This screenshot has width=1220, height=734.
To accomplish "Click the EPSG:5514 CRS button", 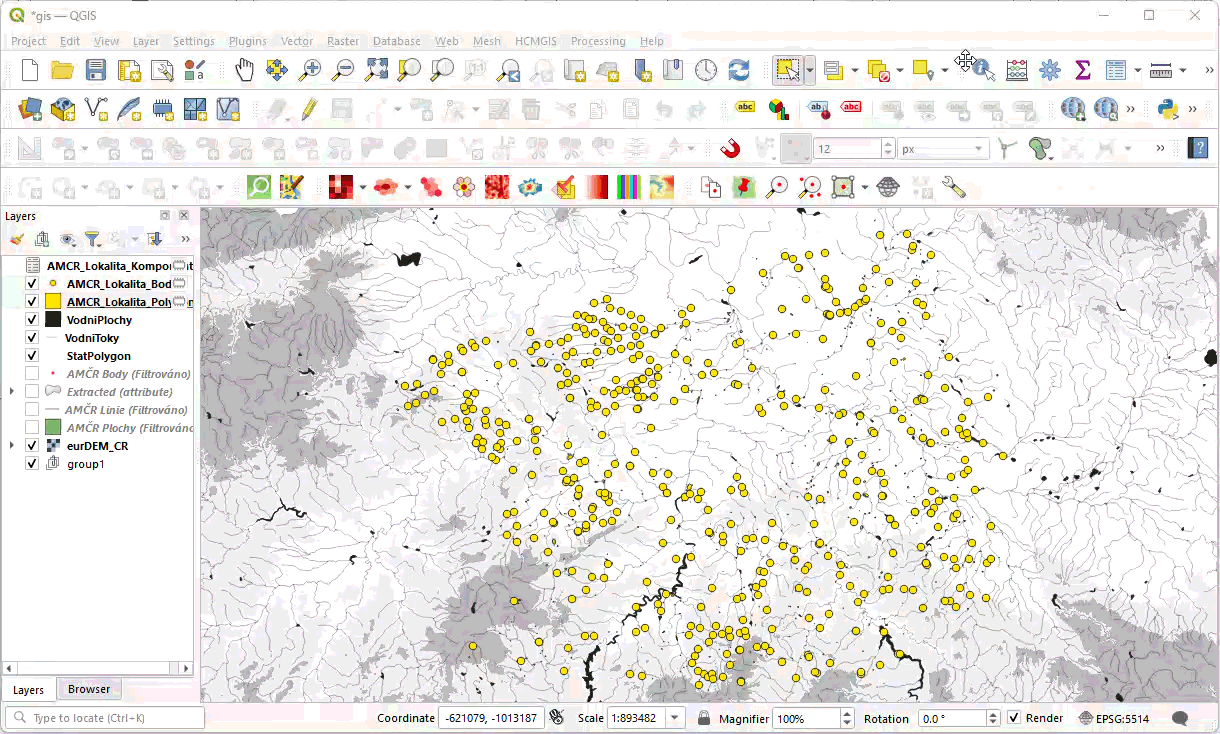I will tap(1115, 718).
